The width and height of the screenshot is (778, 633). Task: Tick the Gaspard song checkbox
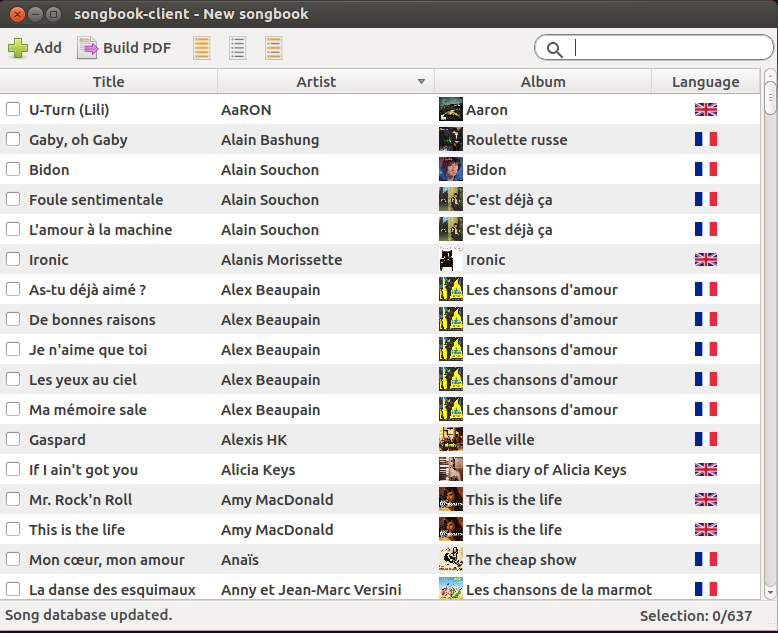click(13, 440)
